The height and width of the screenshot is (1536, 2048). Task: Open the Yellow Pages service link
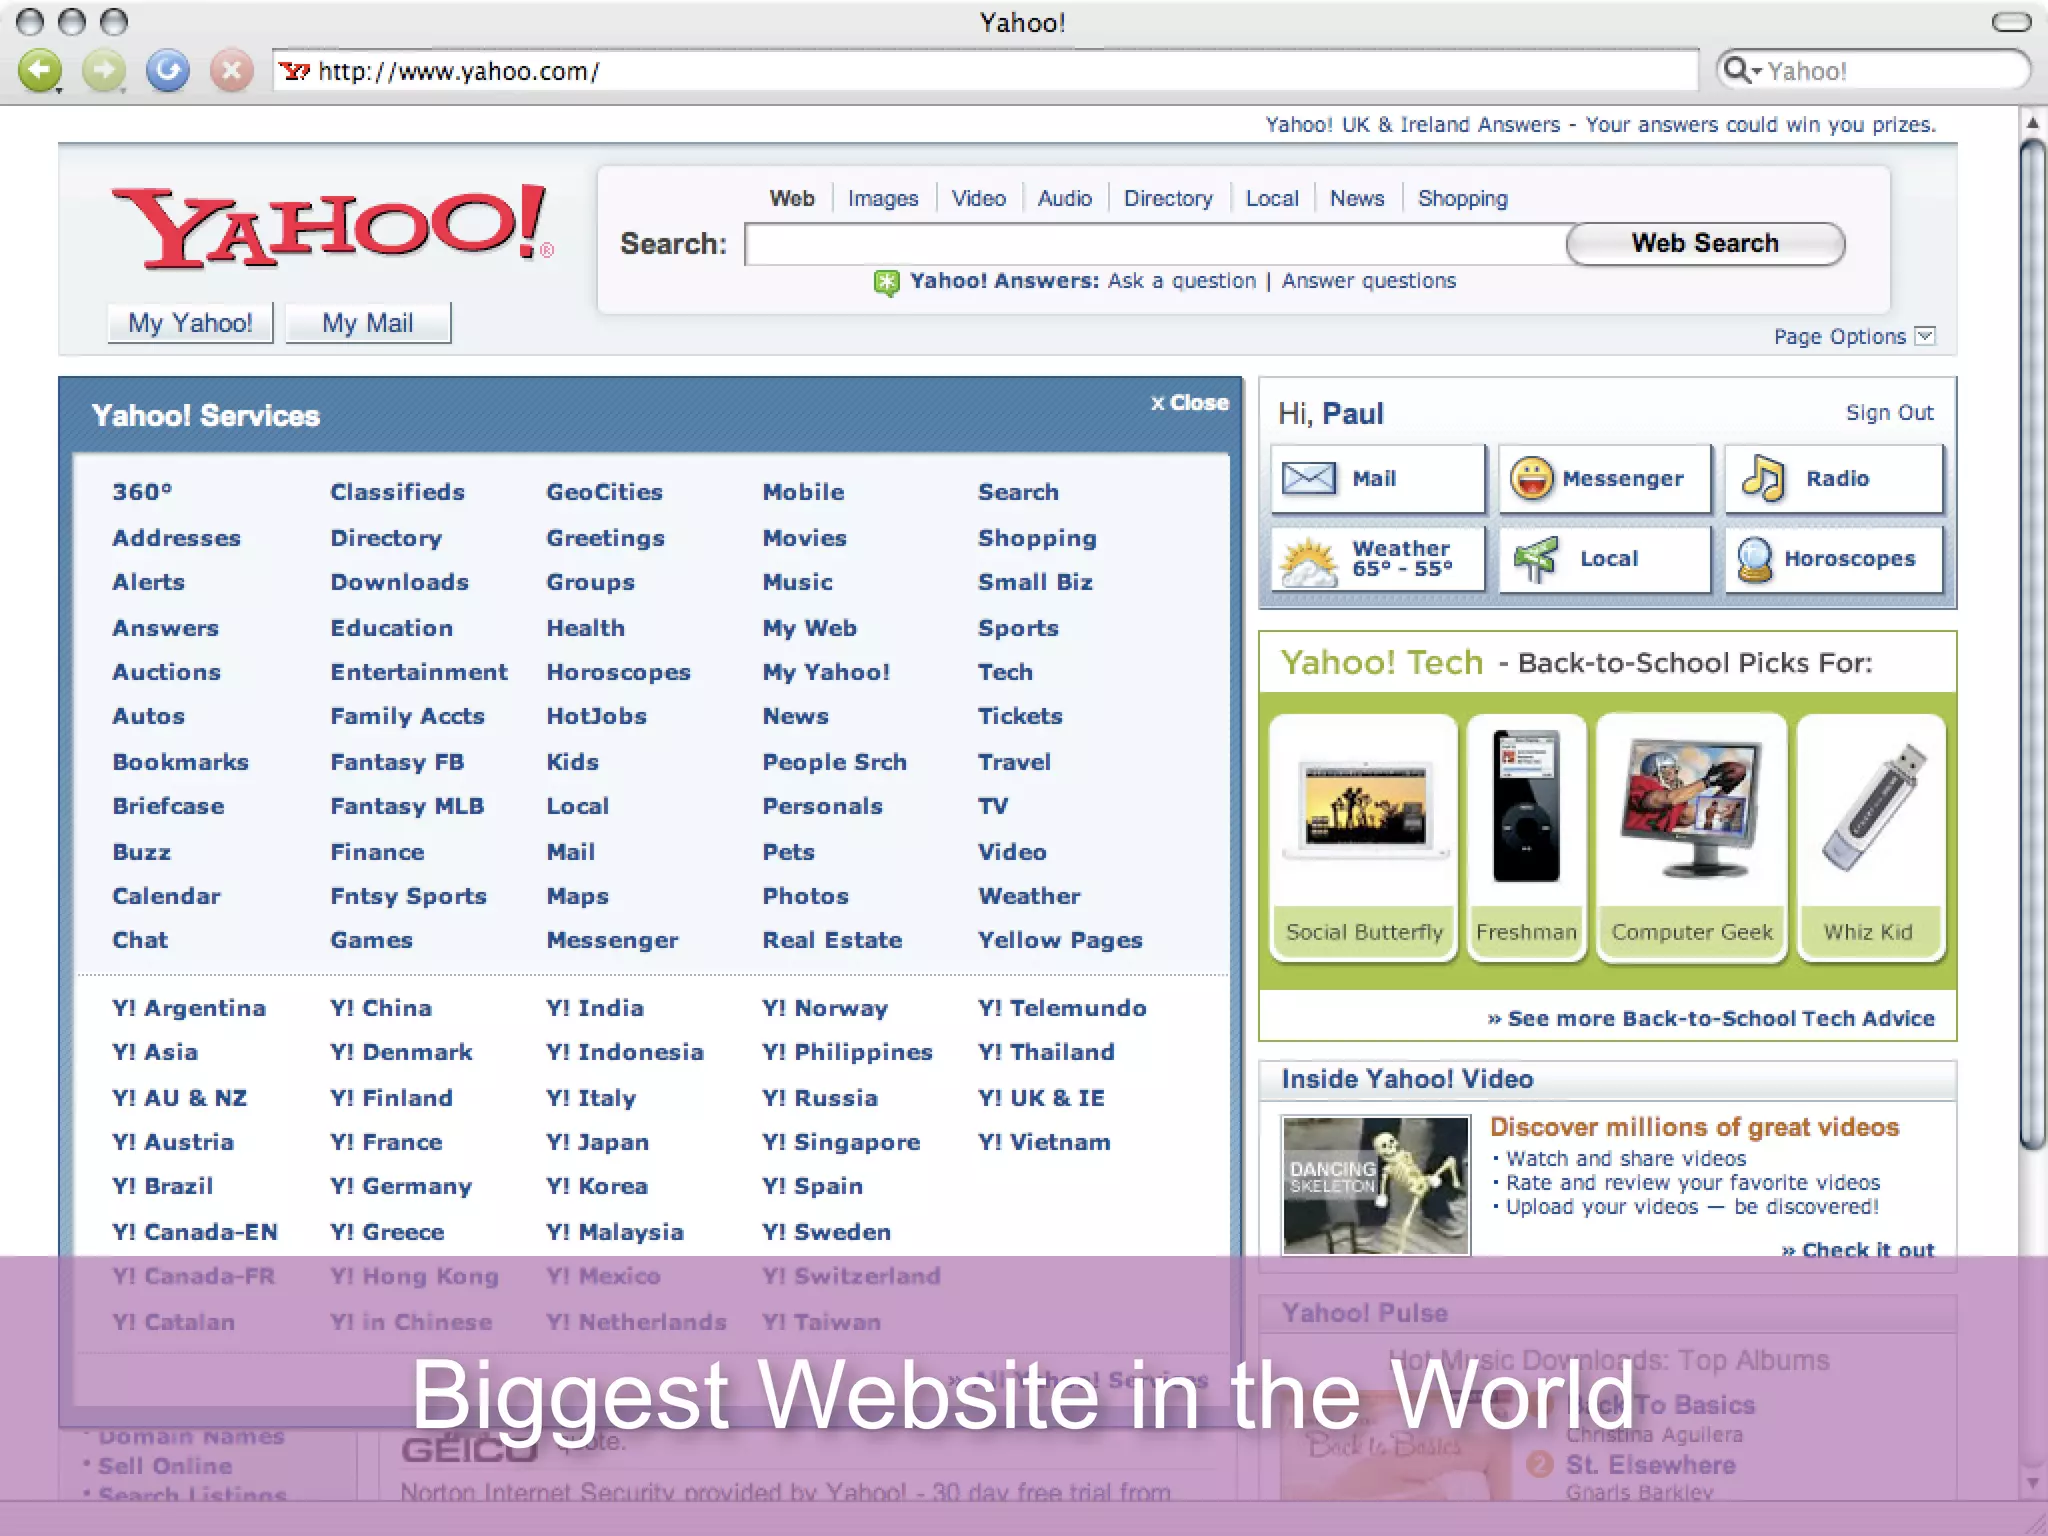point(1060,940)
